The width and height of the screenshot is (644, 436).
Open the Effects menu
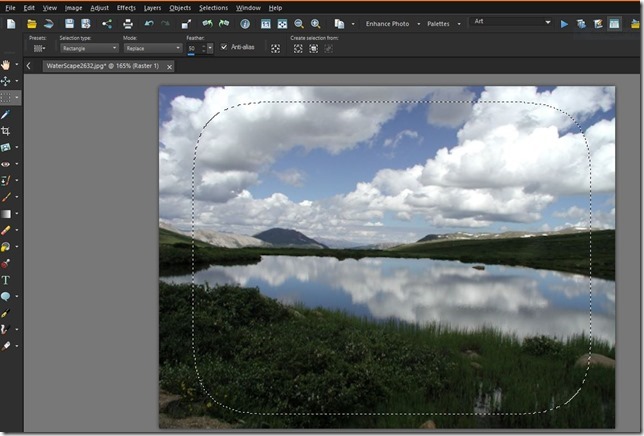click(x=126, y=7)
